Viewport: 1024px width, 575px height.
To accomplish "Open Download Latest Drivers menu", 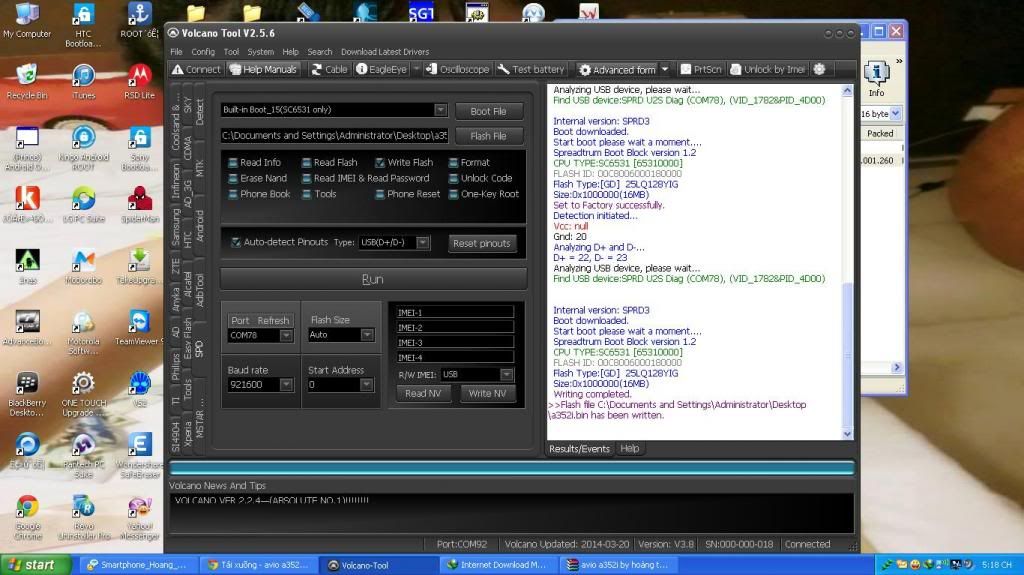I will [x=385, y=52].
